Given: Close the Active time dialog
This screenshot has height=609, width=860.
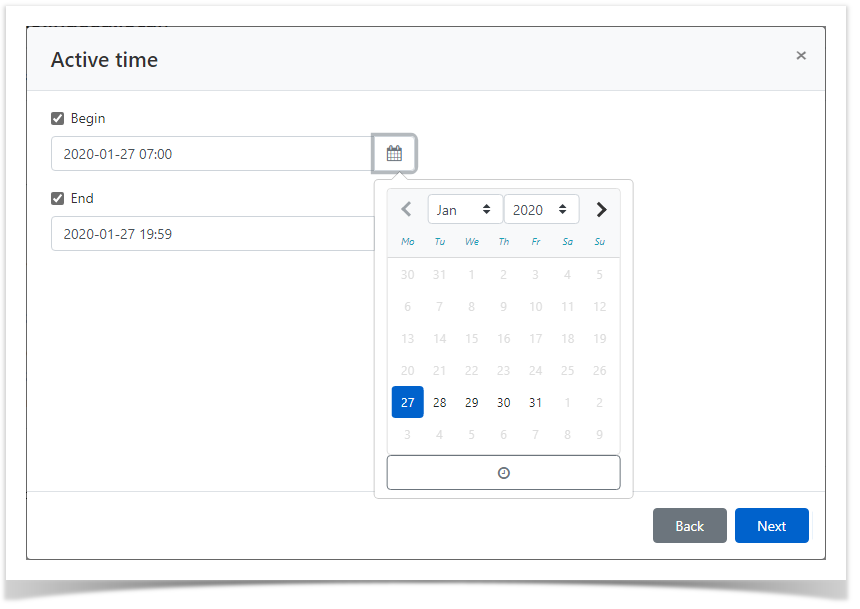Looking at the screenshot, I should coord(801,55).
